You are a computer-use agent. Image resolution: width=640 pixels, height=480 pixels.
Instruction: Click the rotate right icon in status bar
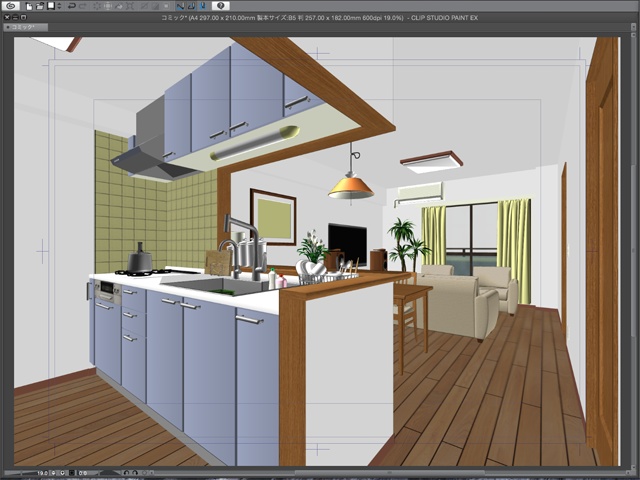[x=135, y=473]
